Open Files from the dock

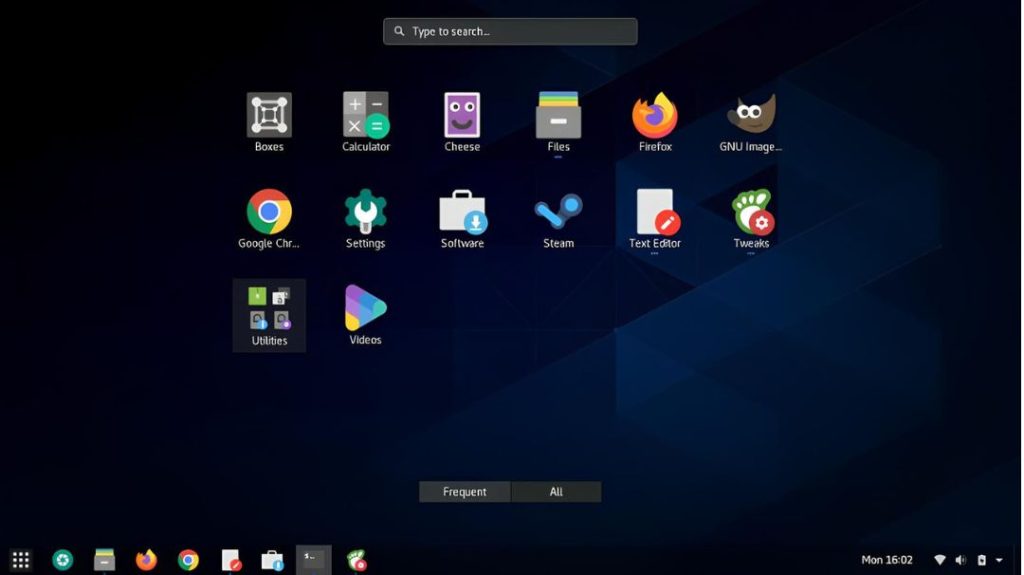[x=104, y=560]
